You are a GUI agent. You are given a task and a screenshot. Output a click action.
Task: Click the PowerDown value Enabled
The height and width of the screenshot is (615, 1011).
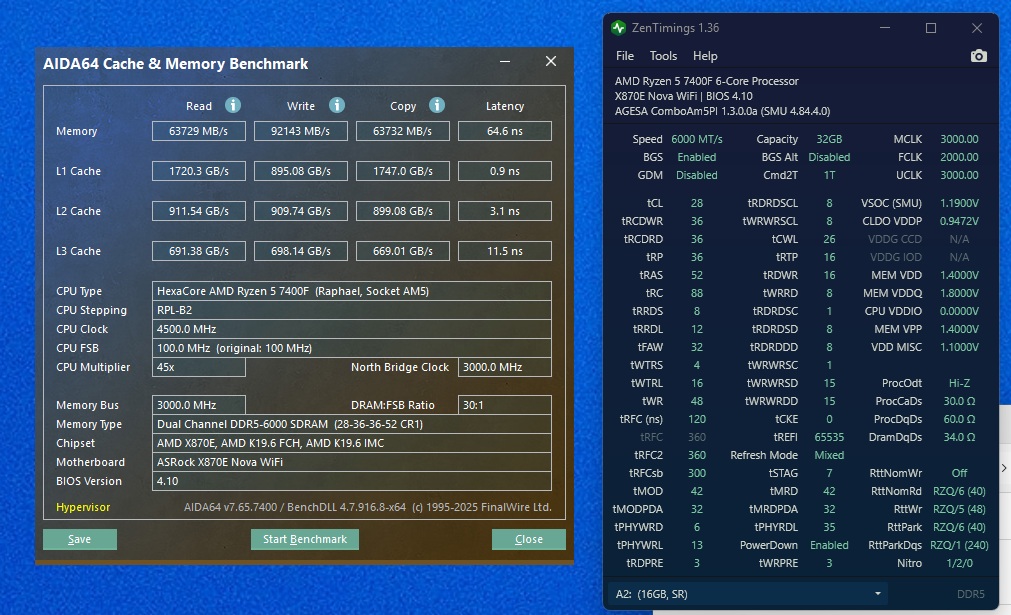829,545
